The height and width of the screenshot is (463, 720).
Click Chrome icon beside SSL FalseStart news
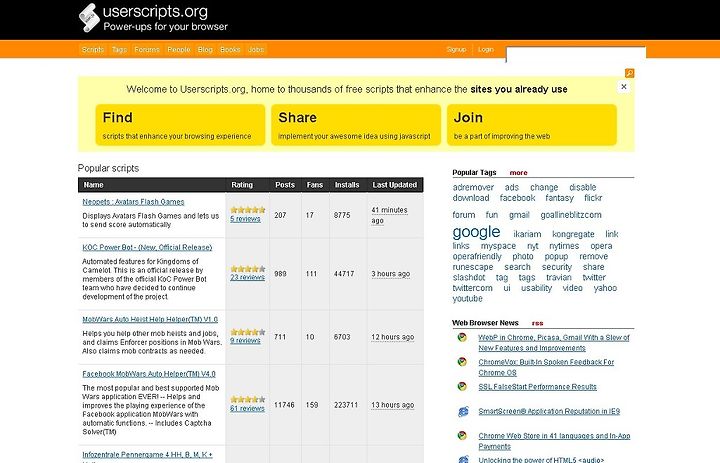click(462, 387)
